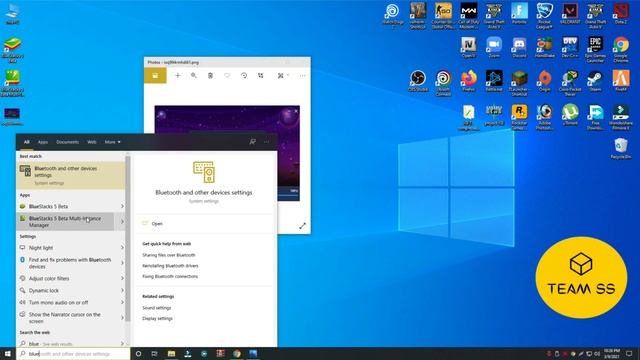Click the search results list scrollbar
Image resolution: width=640 pixels, height=360 pixels.
click(x=128, y=238)
